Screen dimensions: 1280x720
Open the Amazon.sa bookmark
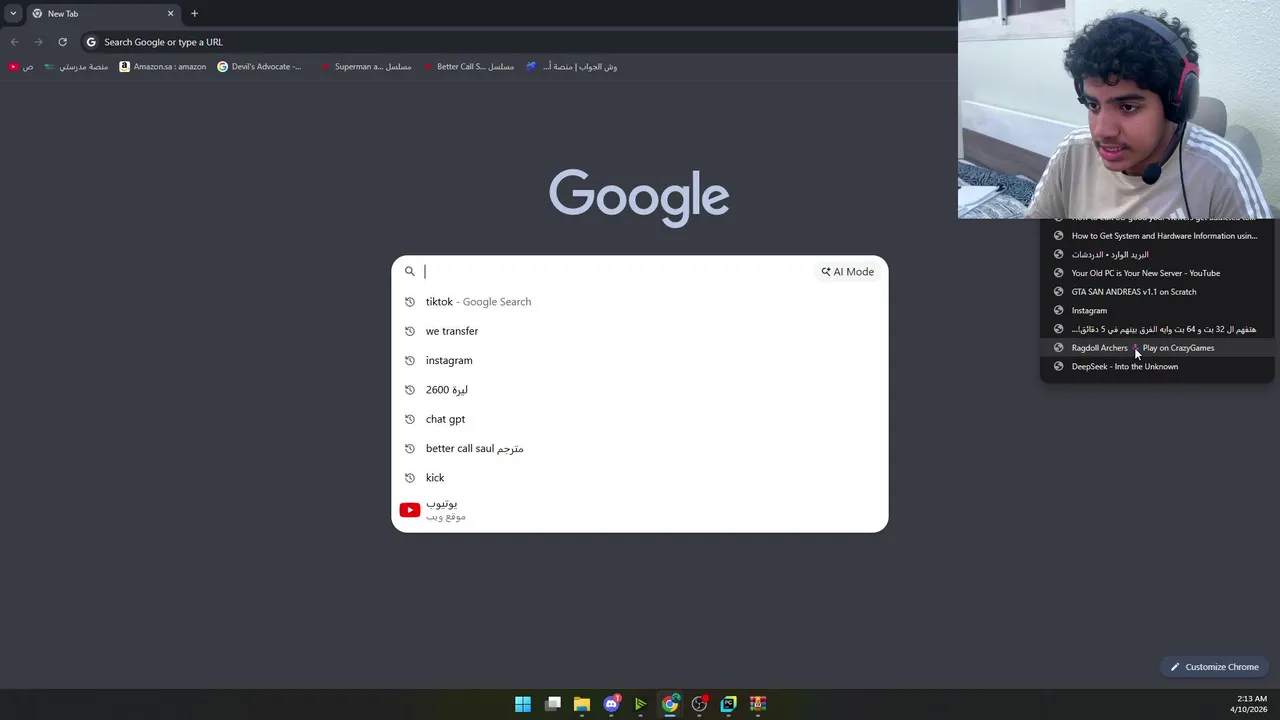[x=163, y=67]
